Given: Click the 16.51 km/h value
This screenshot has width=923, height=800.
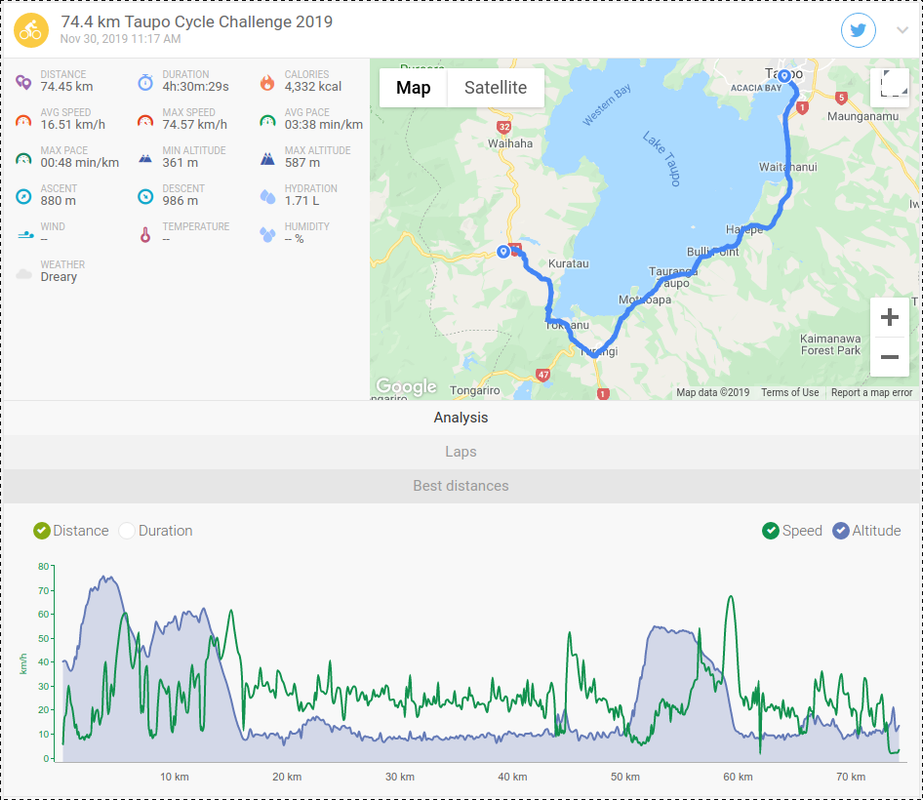Looking at the screenshot, I should tap(72, 125).
